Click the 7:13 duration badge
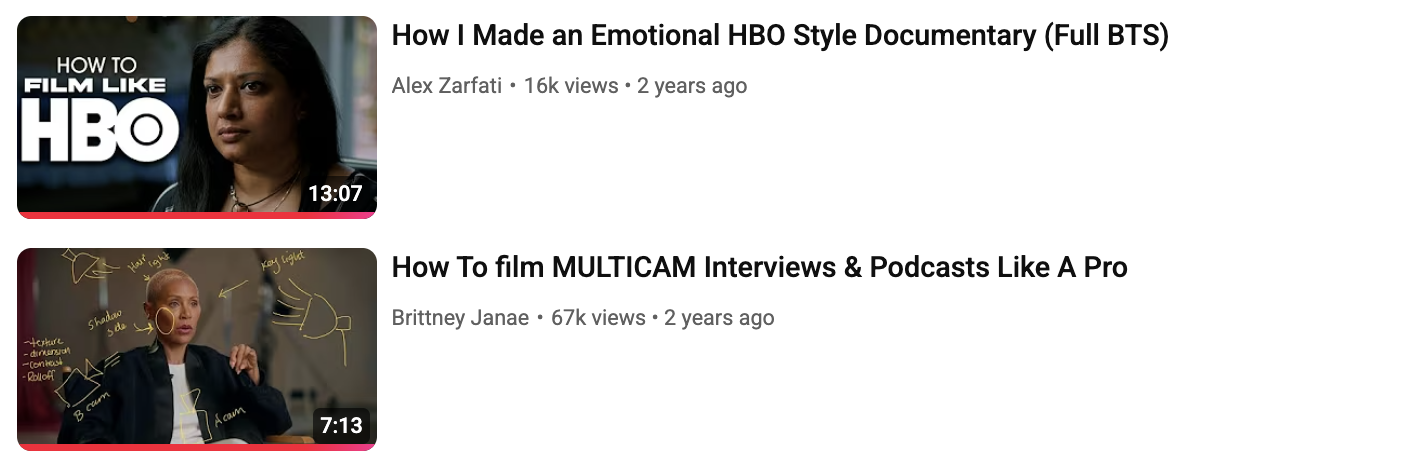Screen dimensions: 1422x470 pyautogui.click(x=341, y=425)
